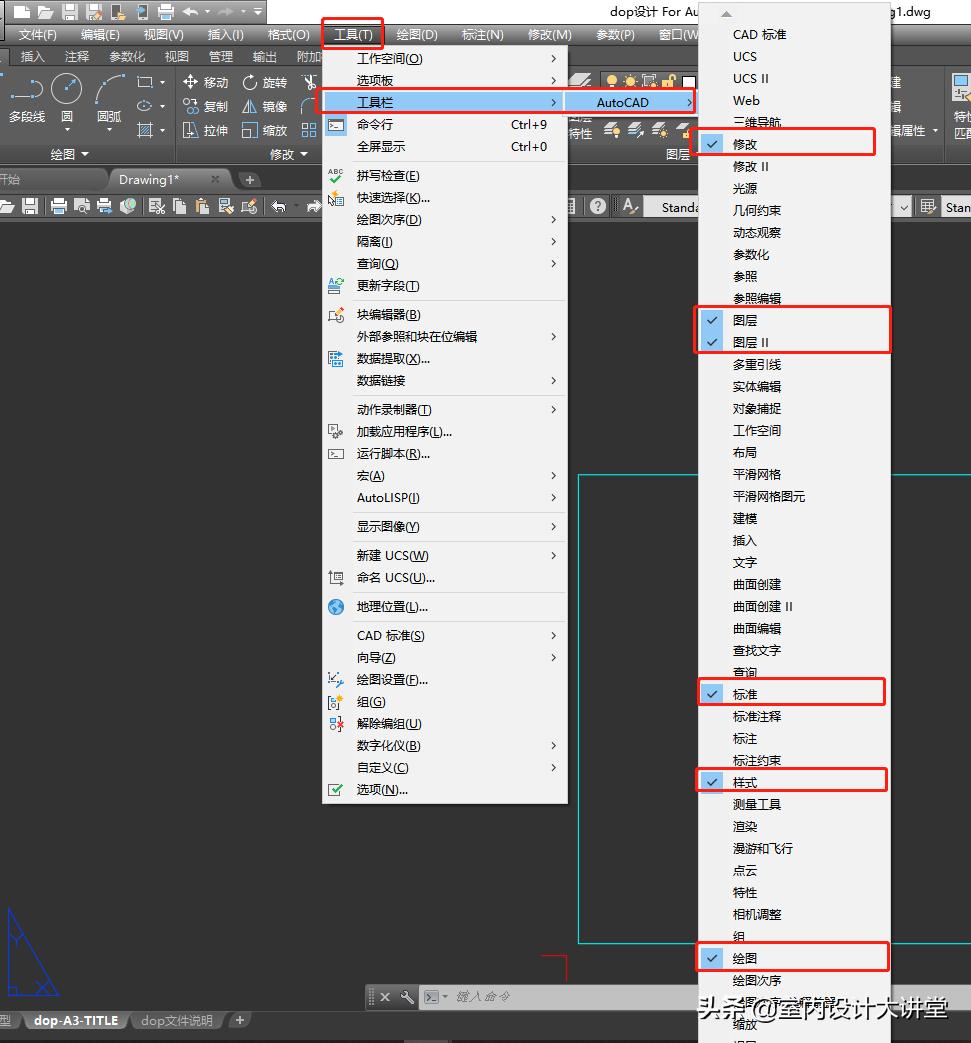The height and width of the screenshot is (1043, 971).
Task: Enable the 对象捕捉 toolbar
Action: click(757, 408)
